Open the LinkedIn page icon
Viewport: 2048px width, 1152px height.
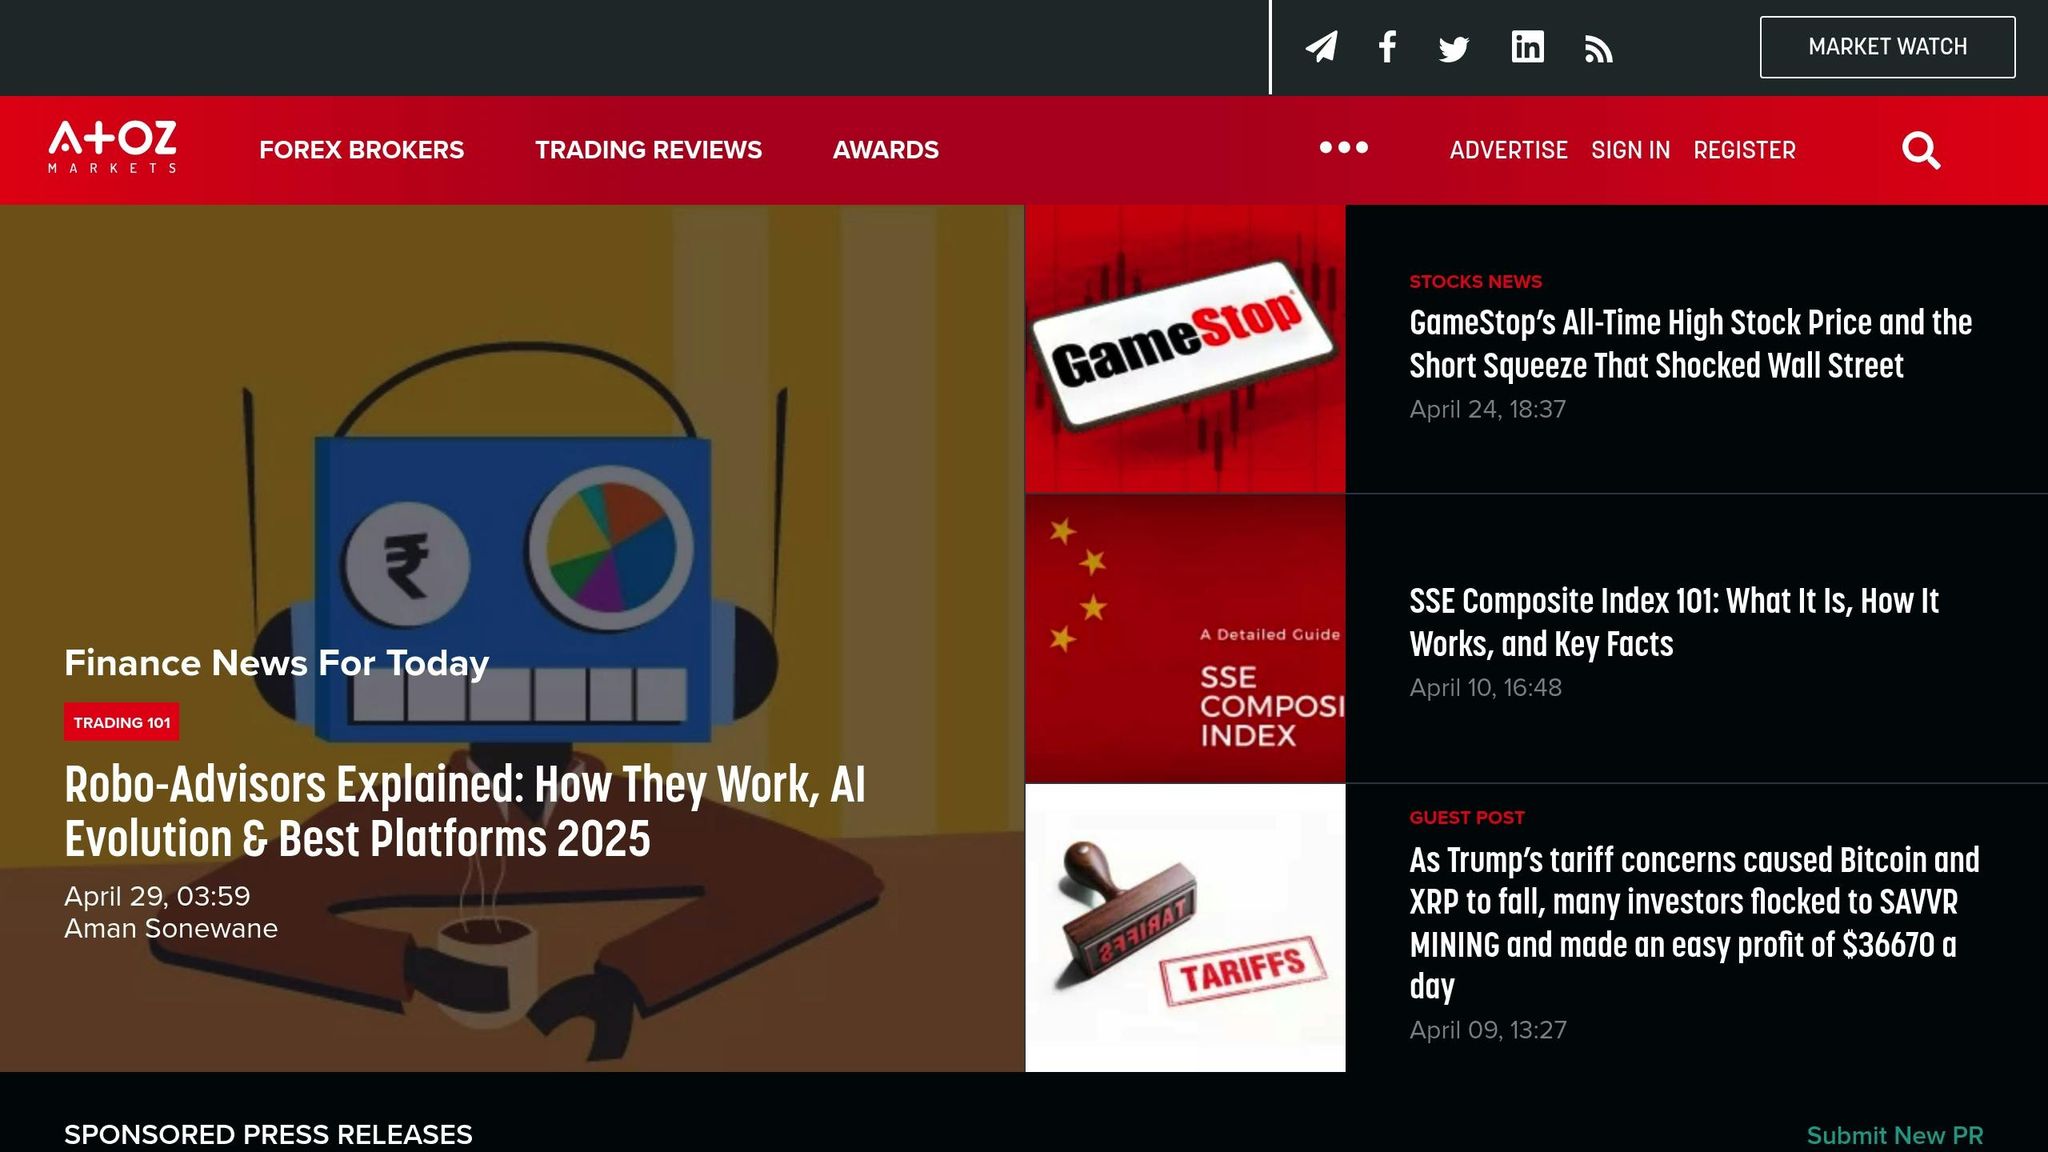tap(1527, 47)
